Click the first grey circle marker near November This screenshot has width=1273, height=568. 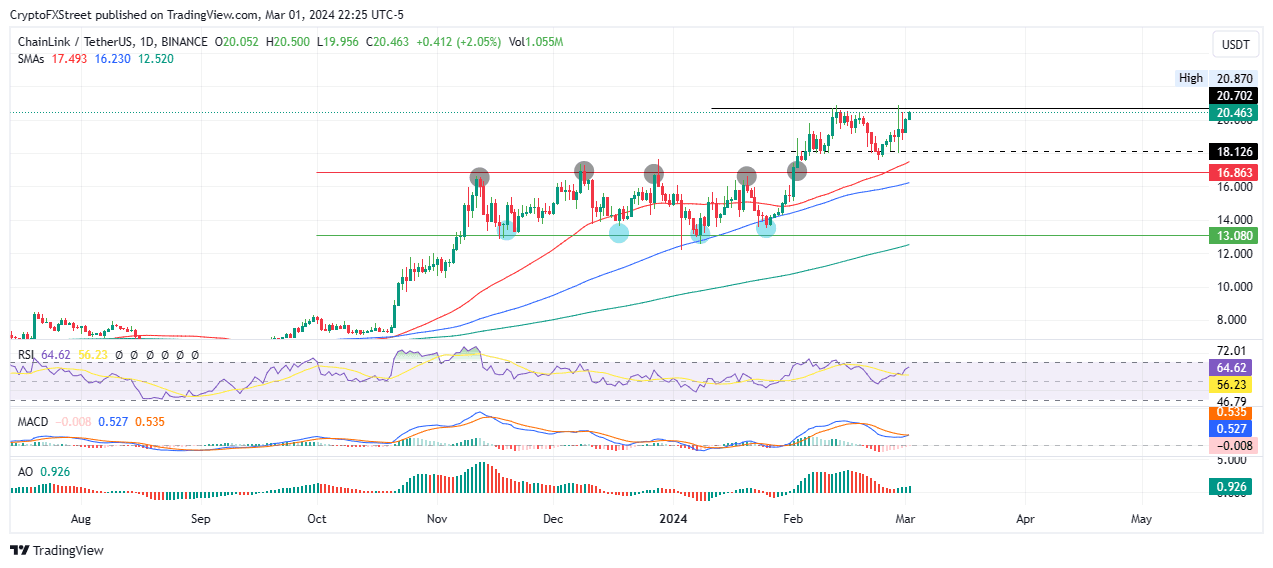tap(480, 177)
